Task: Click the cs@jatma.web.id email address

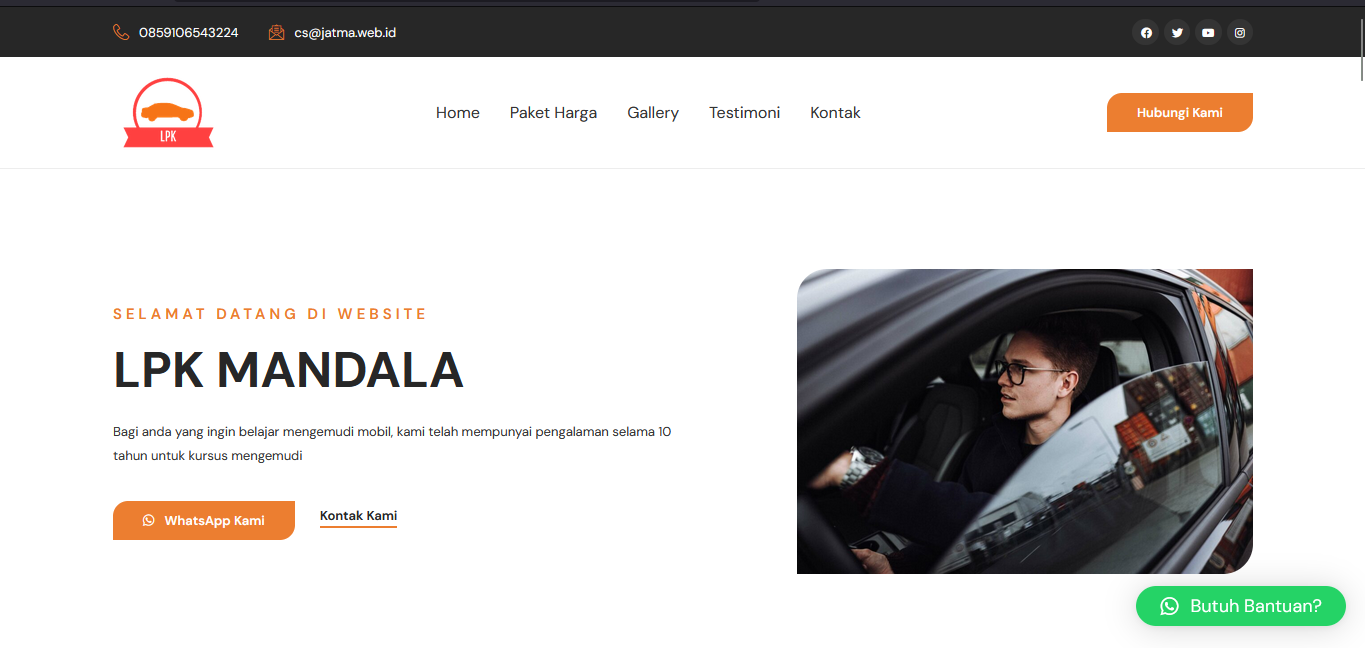Action: pyautogui.click(x=345, y=32)
